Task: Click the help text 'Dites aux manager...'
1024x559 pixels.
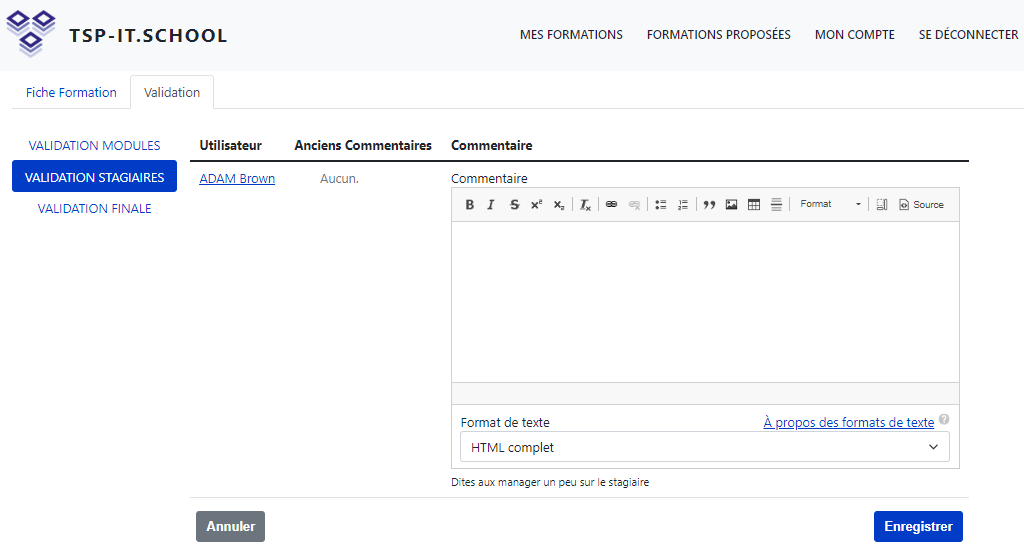Action: [x=550, y=483]
